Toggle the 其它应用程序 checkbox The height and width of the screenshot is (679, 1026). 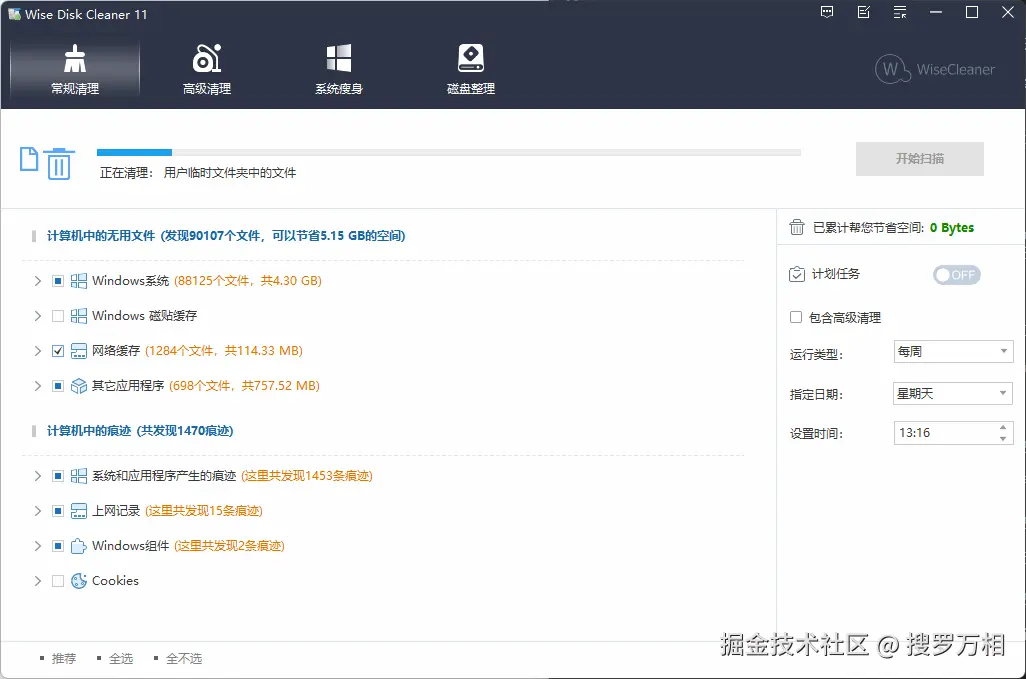click(58, 386)
